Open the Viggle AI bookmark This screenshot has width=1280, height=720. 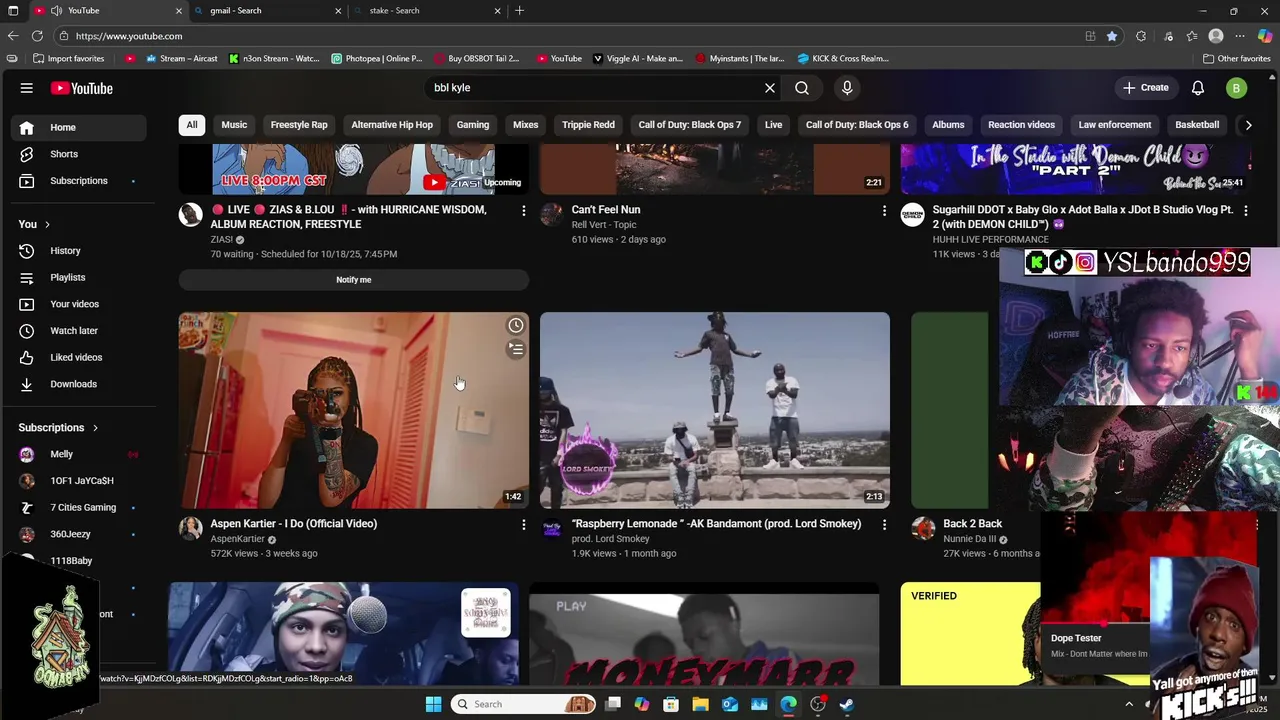(x=638, y=58)
